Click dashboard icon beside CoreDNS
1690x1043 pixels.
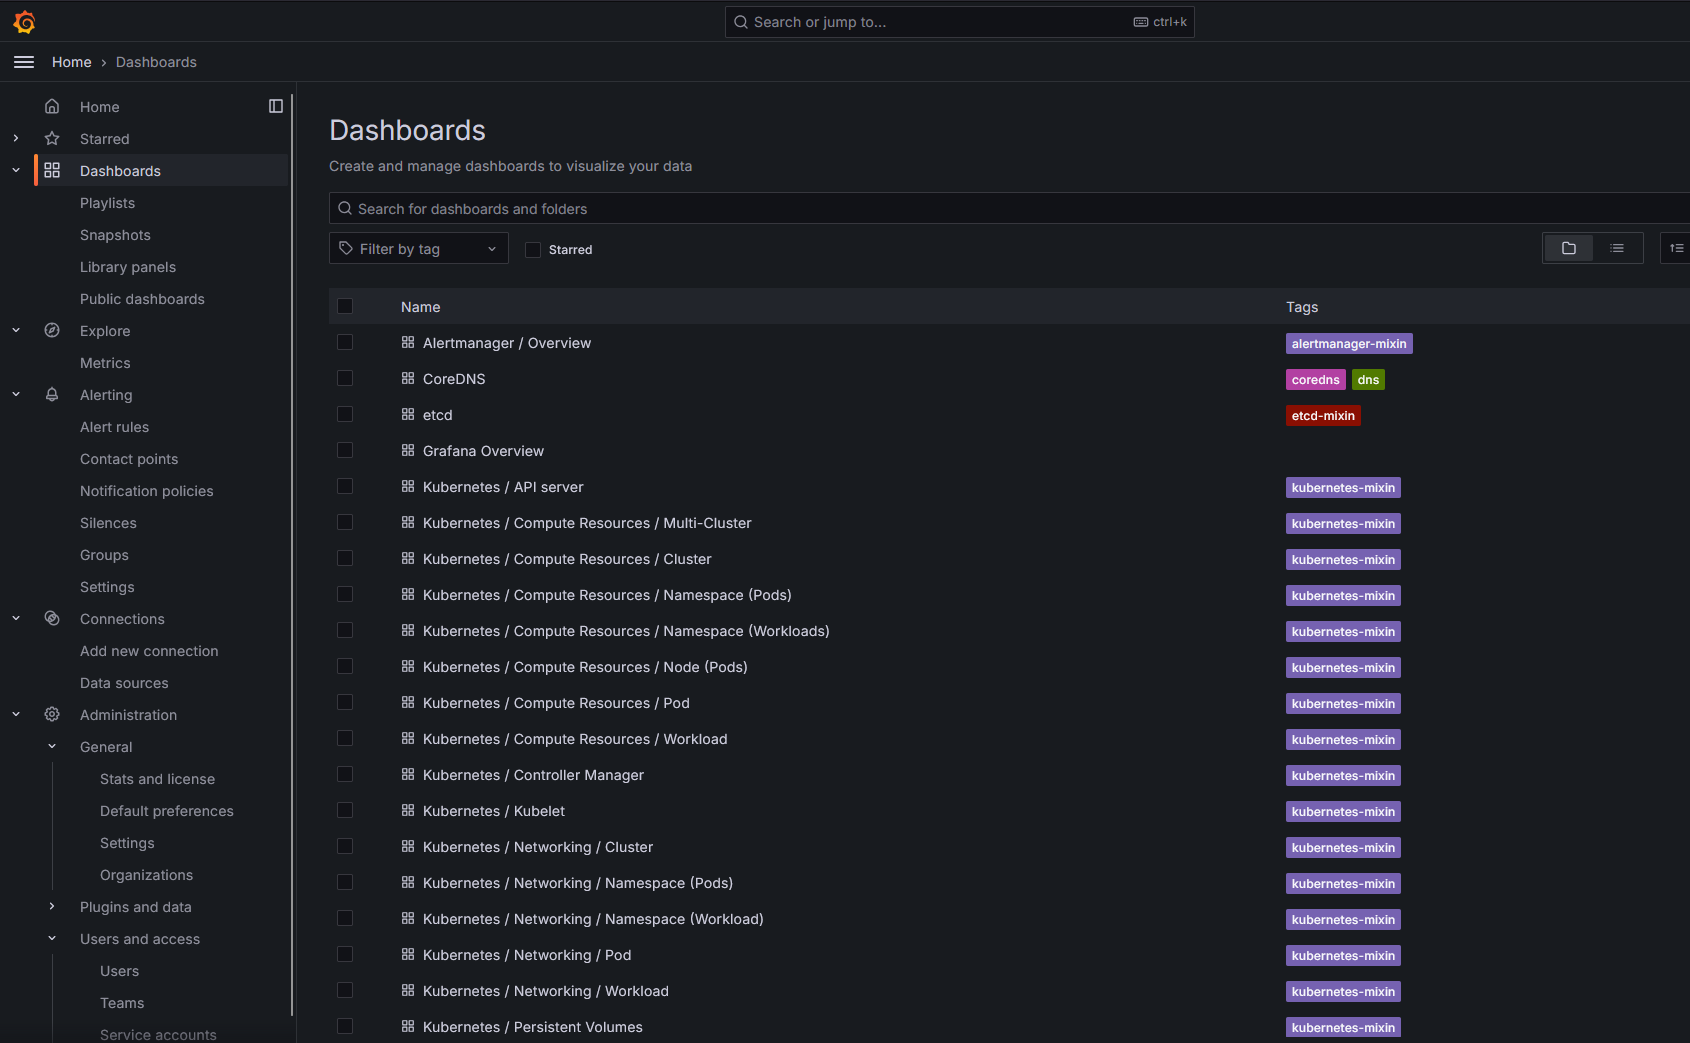(408, 378)
